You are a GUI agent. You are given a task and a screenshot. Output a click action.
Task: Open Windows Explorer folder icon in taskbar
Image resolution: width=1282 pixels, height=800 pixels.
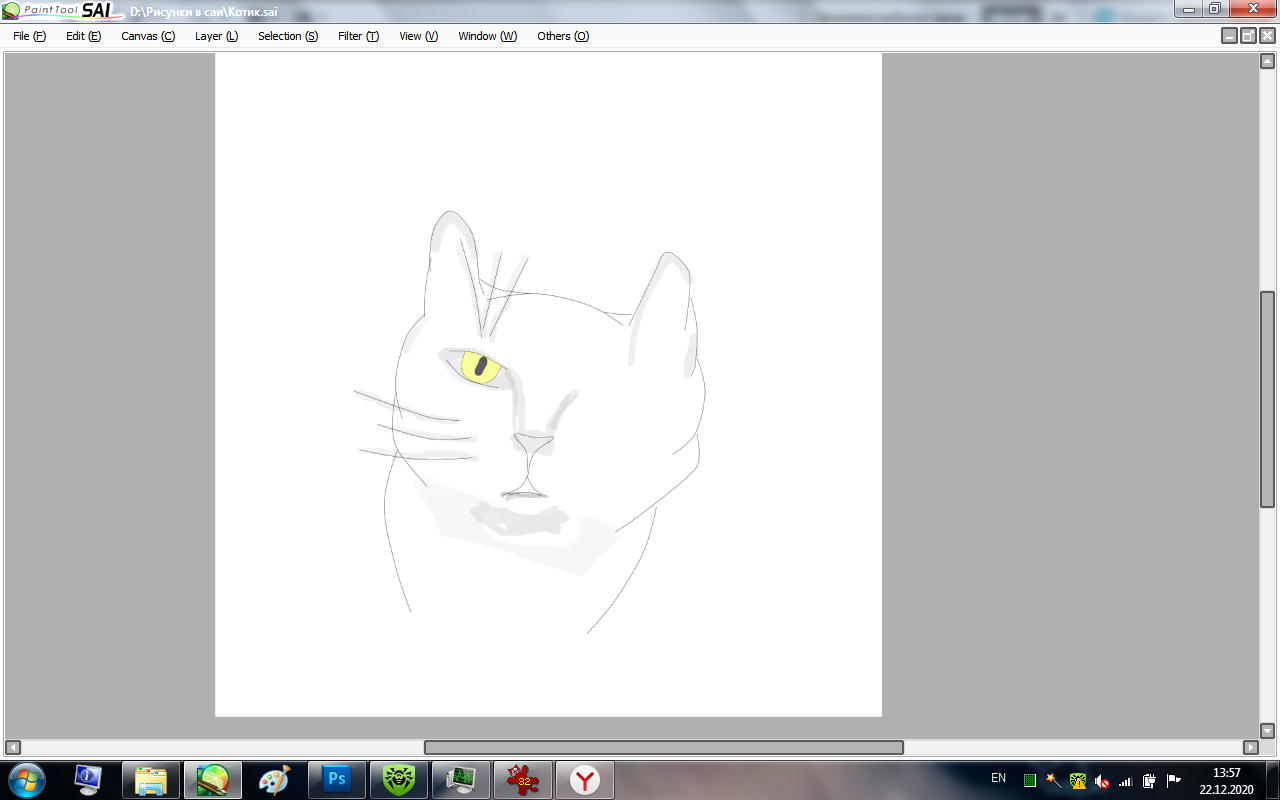150,780
